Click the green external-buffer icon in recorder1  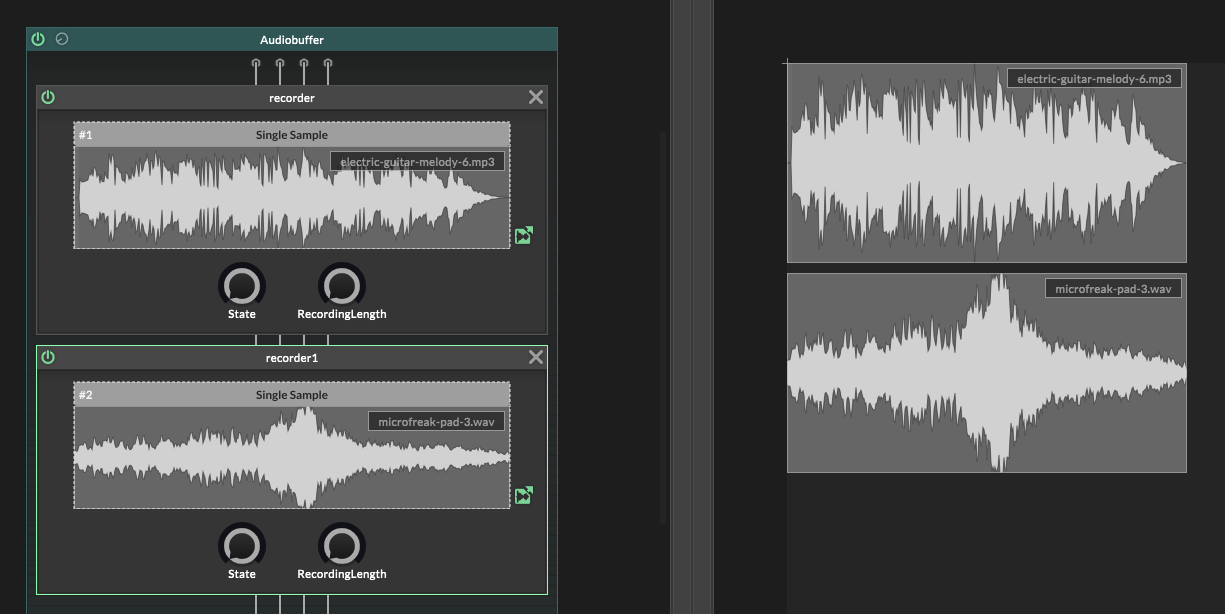pyautogui.click(x=524, y=496)
